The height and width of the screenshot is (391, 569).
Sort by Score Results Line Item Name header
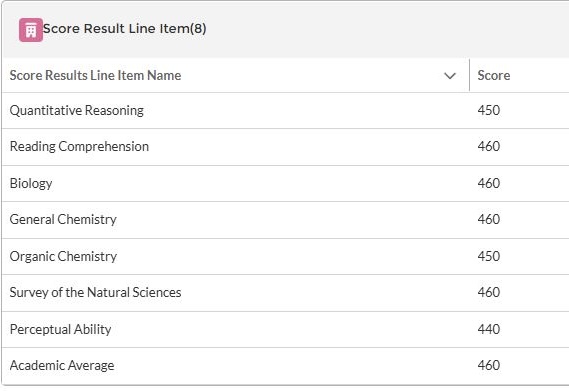point(95,76)
